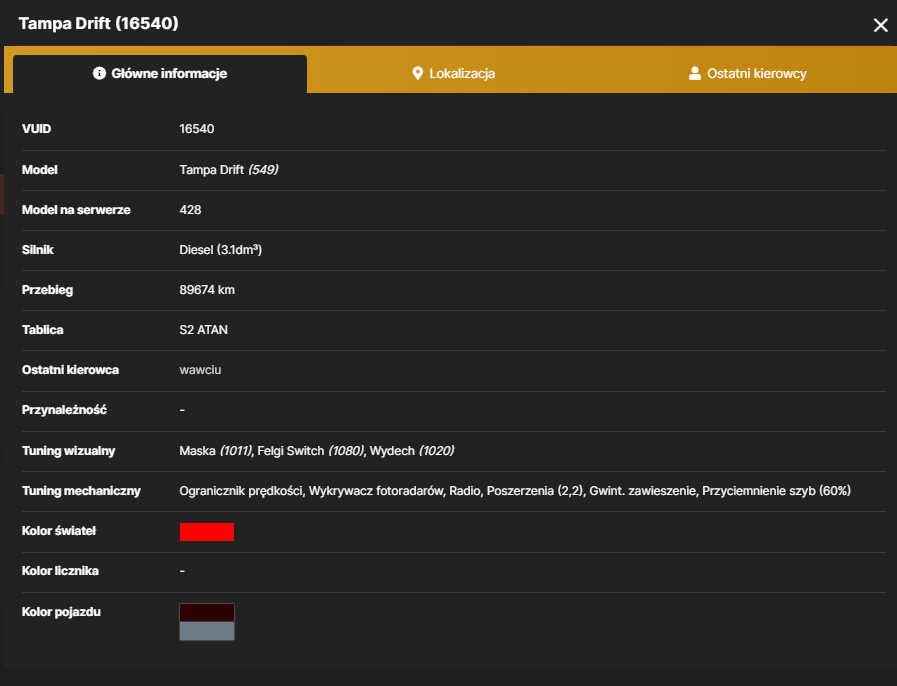
Task: Click the Kolor pojazdu row label
Action: (61, 612)
